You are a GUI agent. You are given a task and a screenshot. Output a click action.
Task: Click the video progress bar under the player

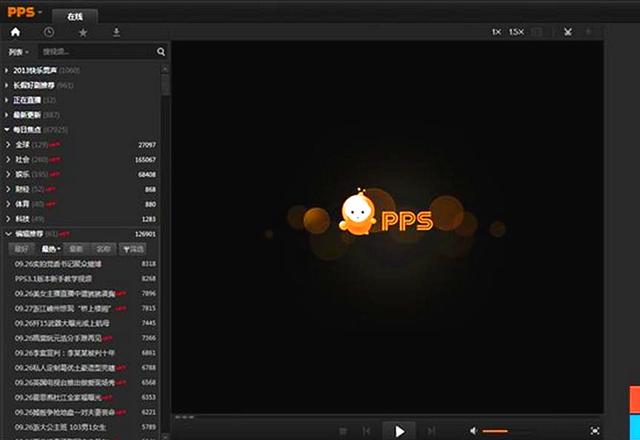387,417
